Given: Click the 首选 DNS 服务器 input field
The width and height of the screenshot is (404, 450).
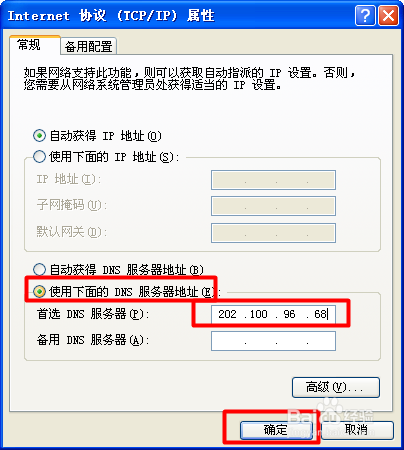Looking at the screenshot, I should 273,314.
